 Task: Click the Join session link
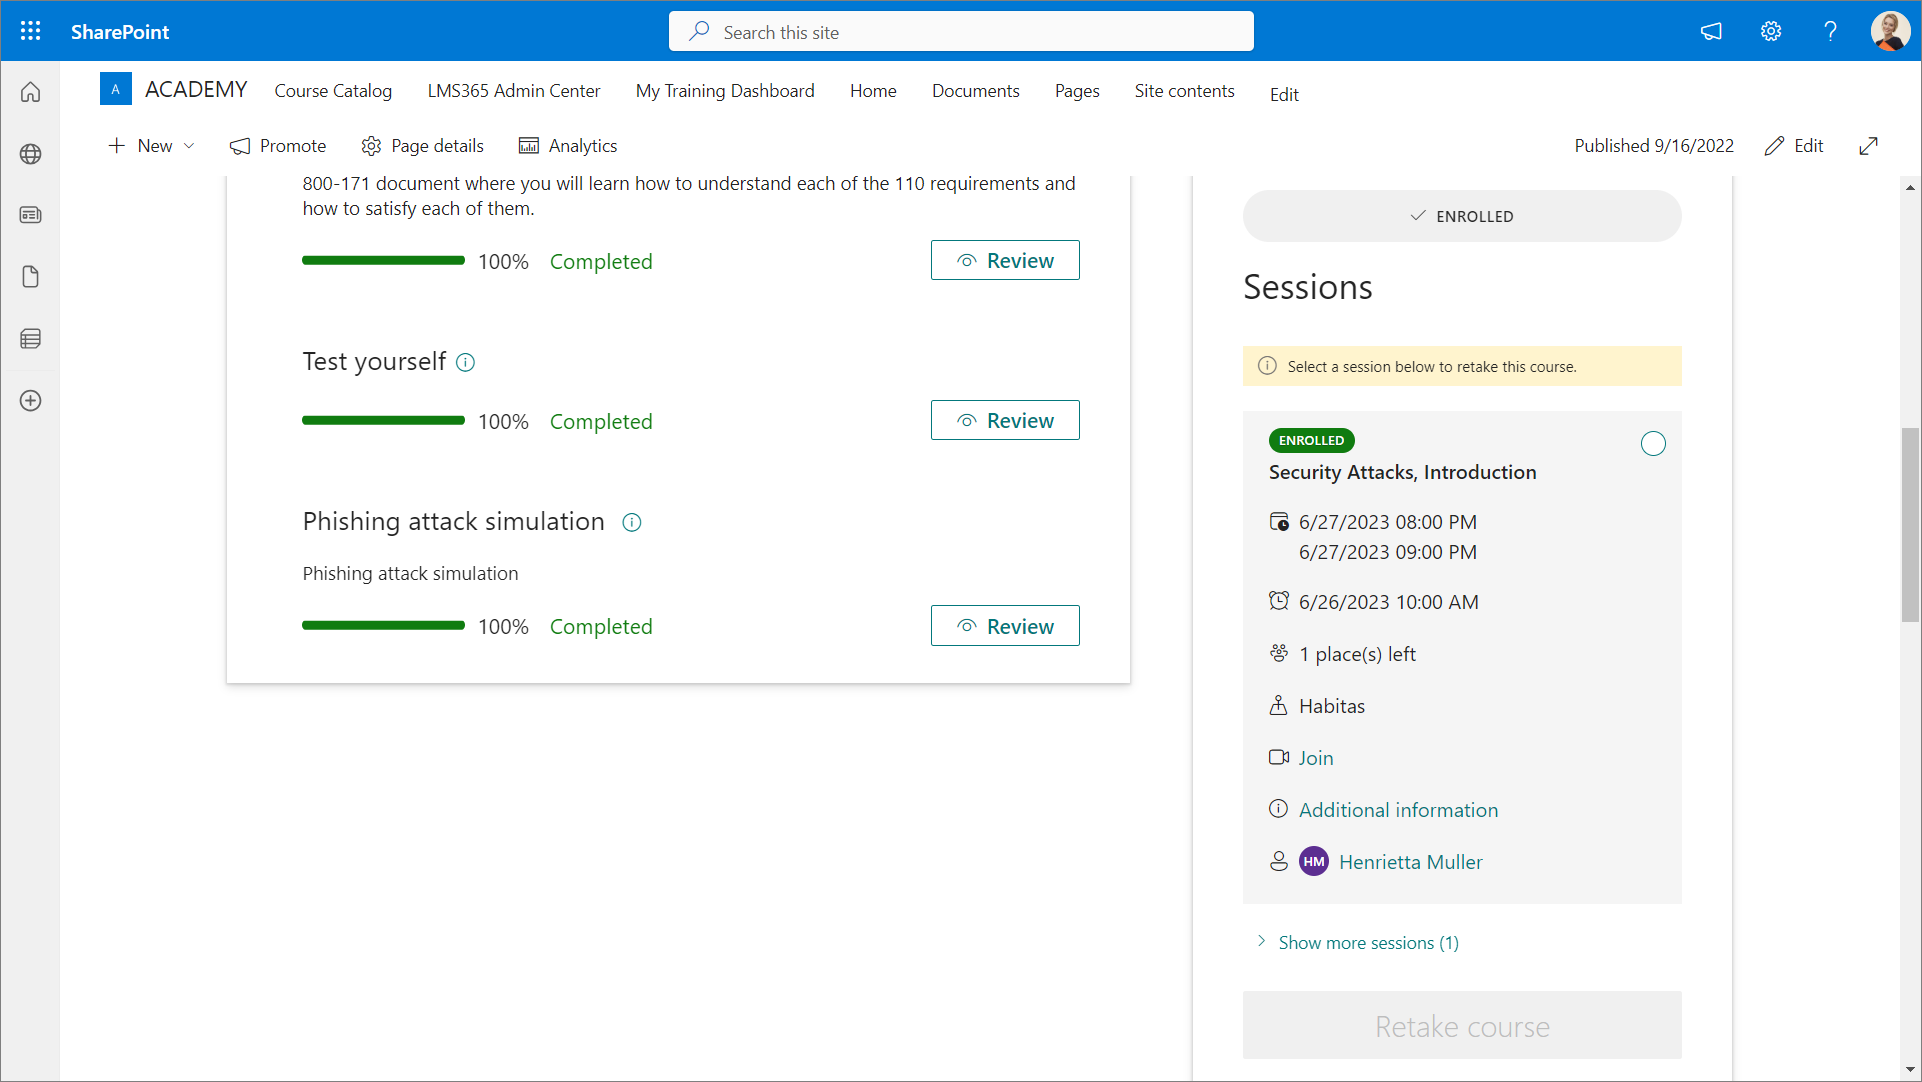coord(1316,758)
